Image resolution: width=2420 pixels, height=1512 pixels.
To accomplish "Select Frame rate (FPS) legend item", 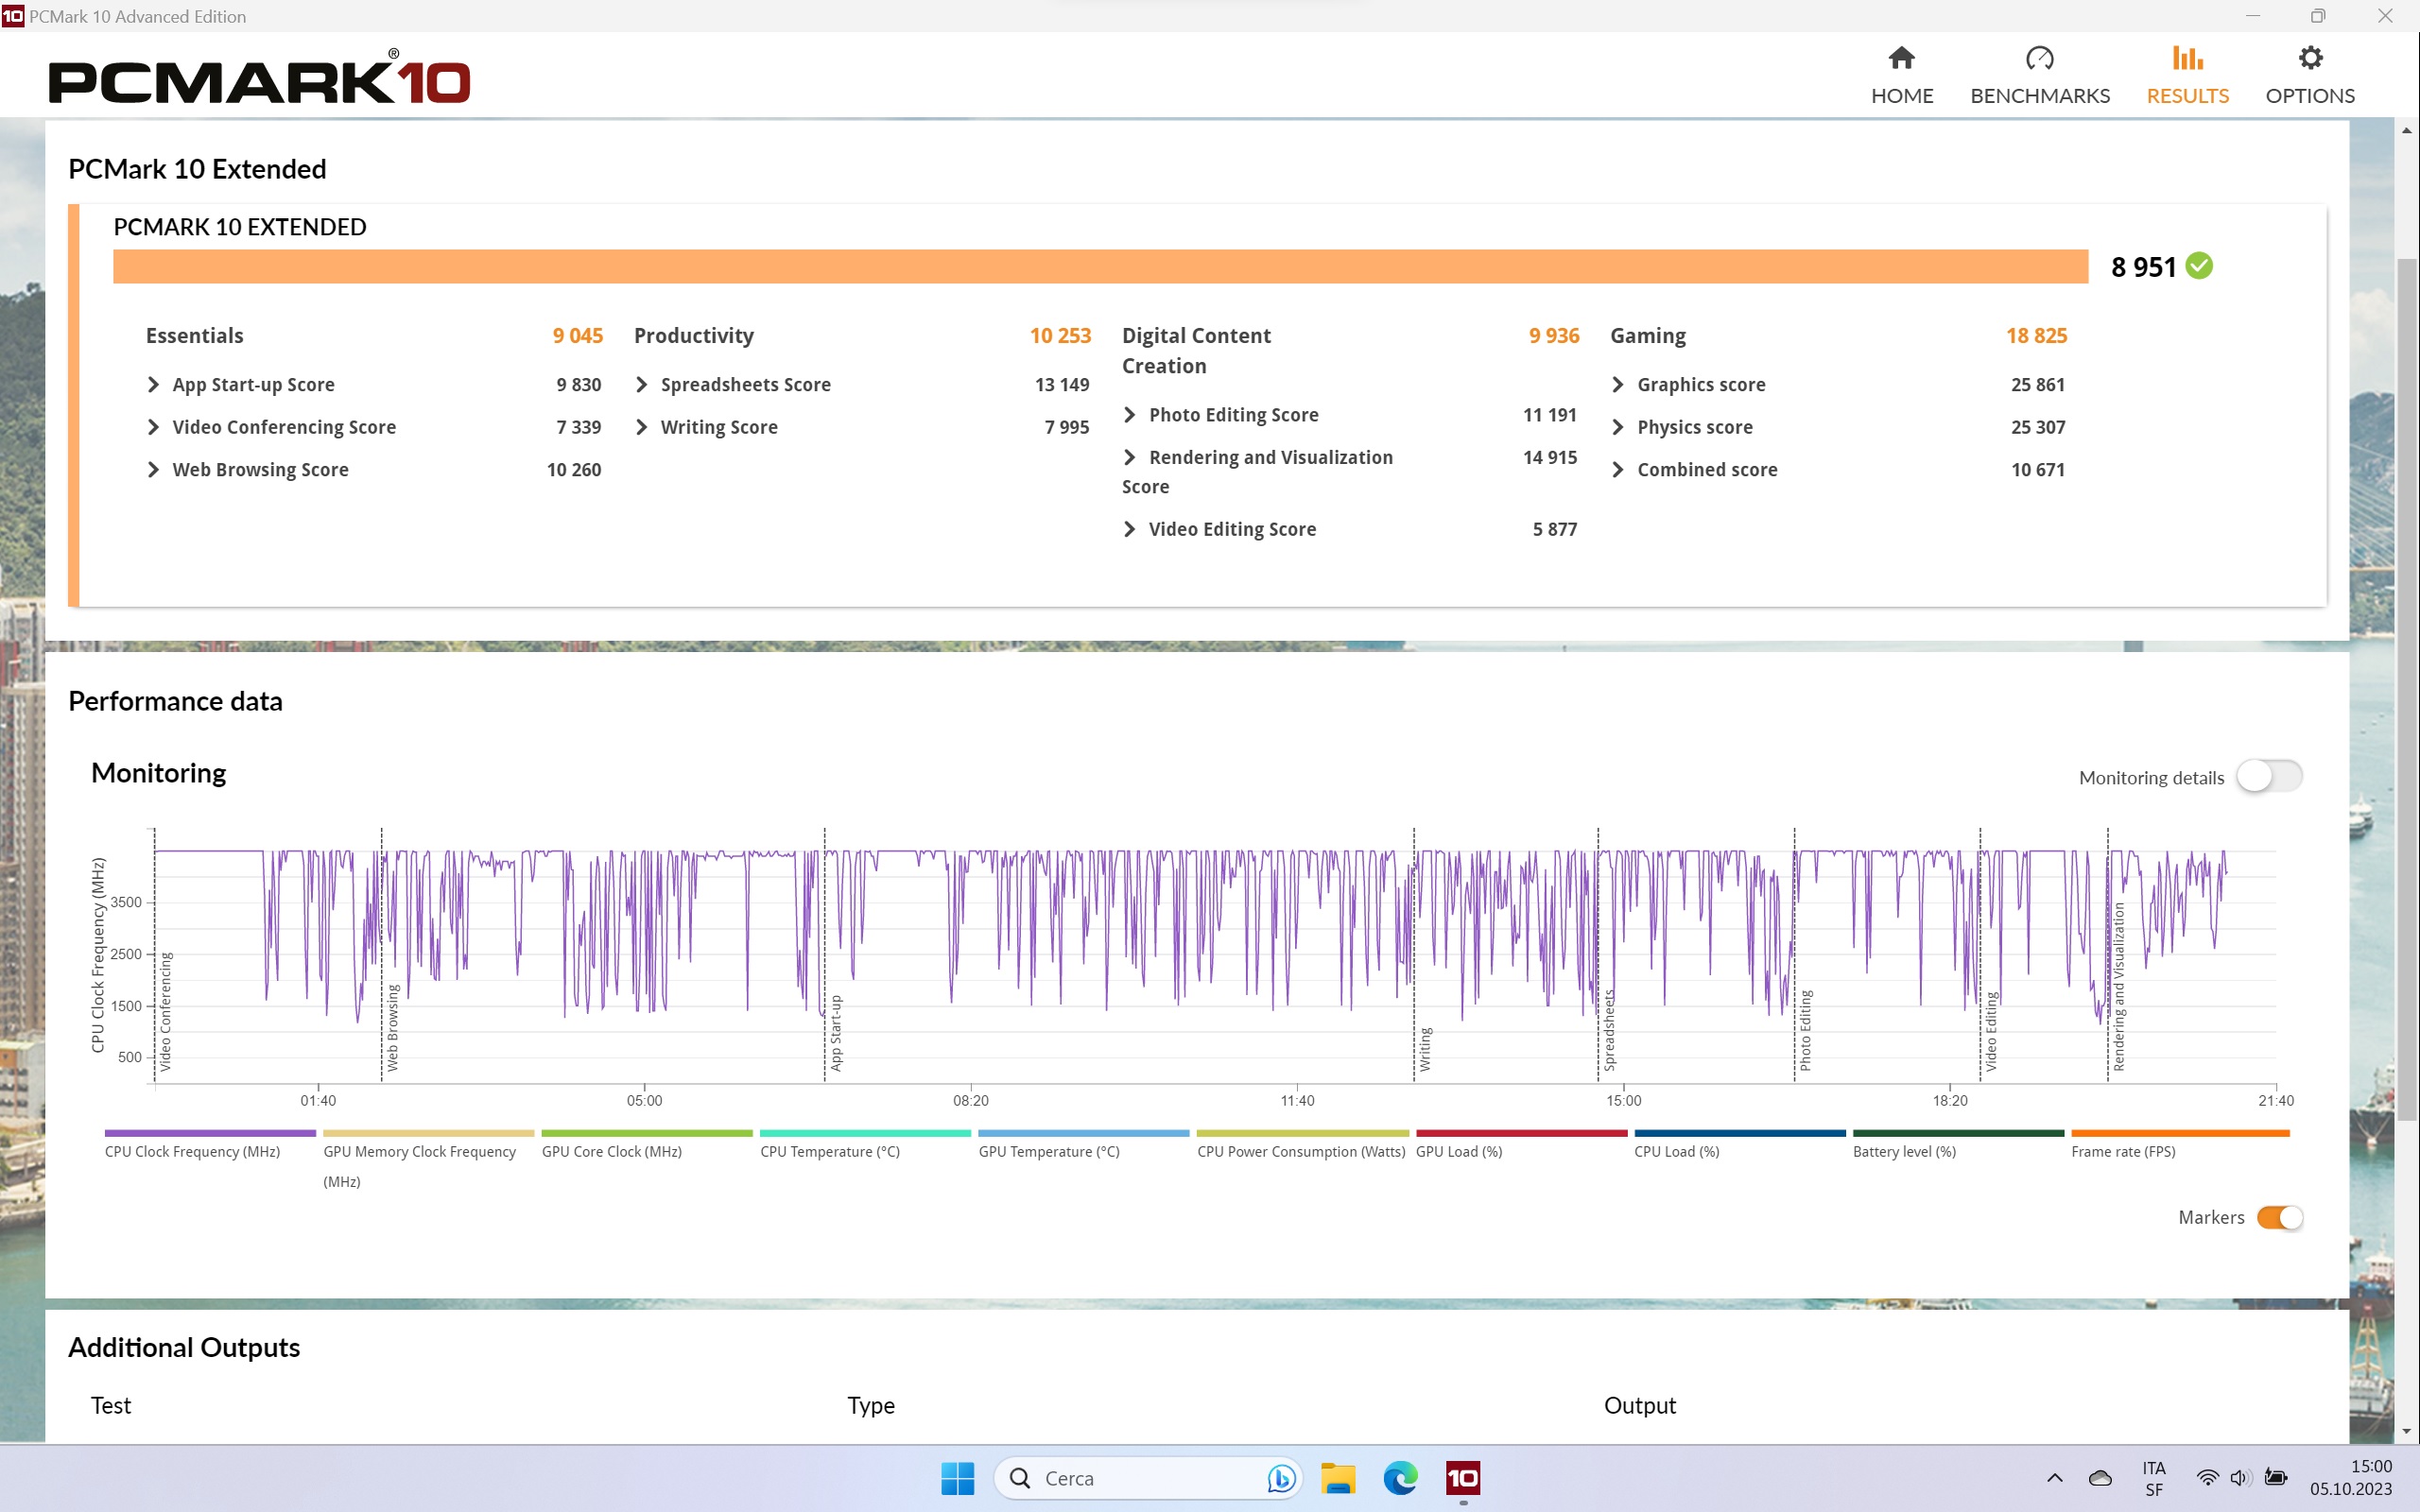I will 2180,1145.
